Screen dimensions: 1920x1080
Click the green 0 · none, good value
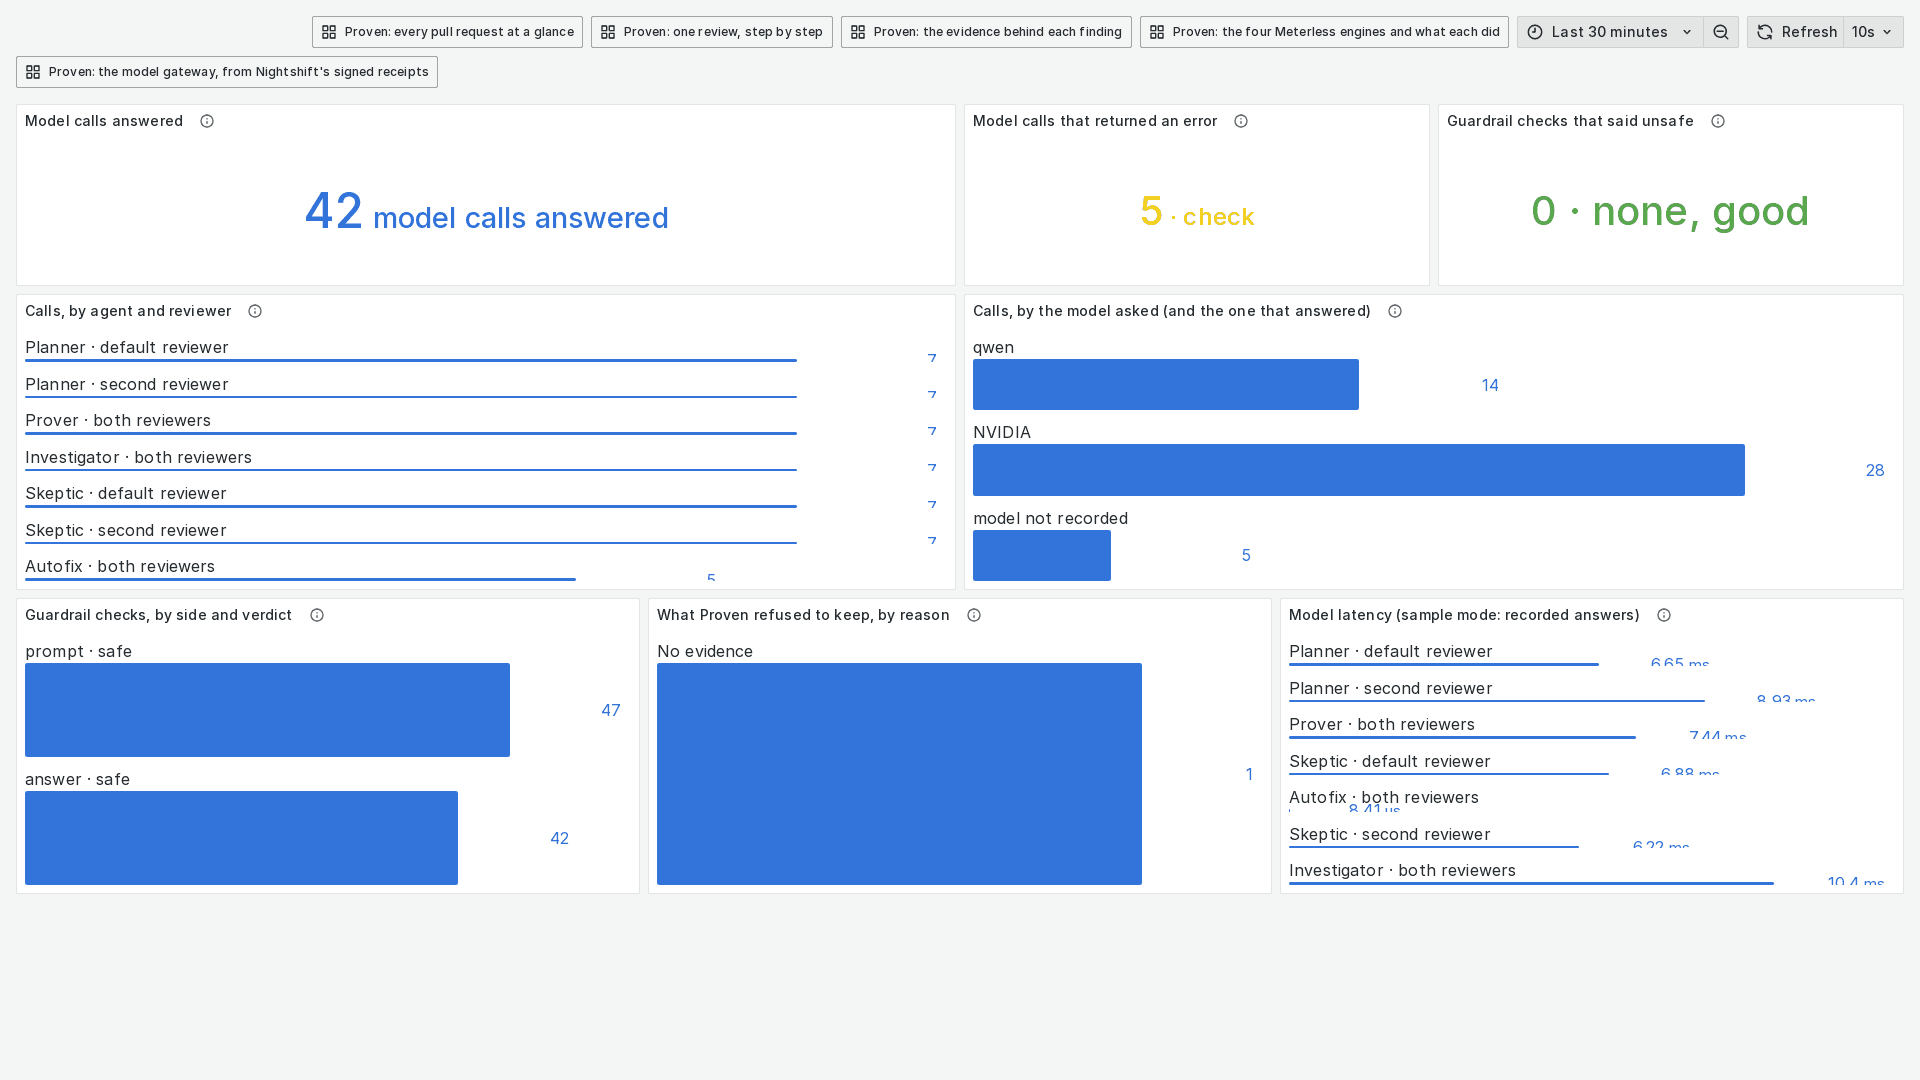1670,212
